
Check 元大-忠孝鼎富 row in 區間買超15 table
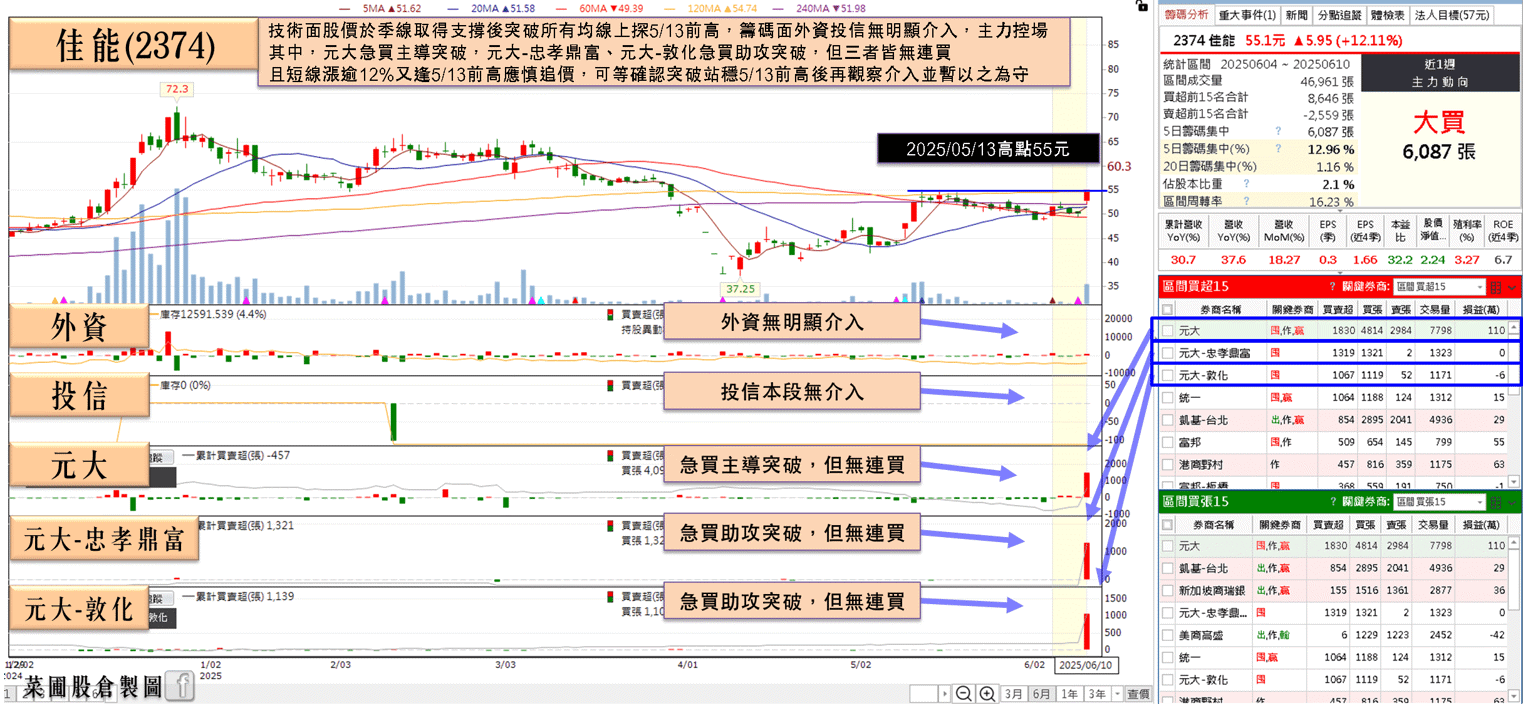(x=1168, y=353)
